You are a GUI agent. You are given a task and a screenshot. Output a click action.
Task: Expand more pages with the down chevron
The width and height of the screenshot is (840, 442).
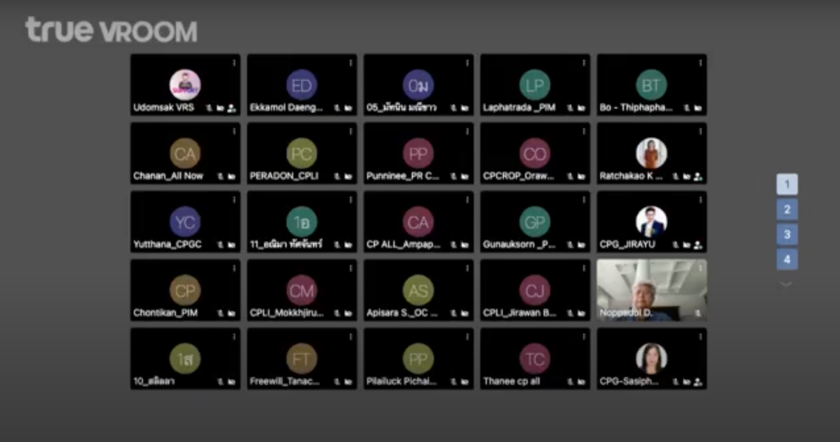point(787,284)
